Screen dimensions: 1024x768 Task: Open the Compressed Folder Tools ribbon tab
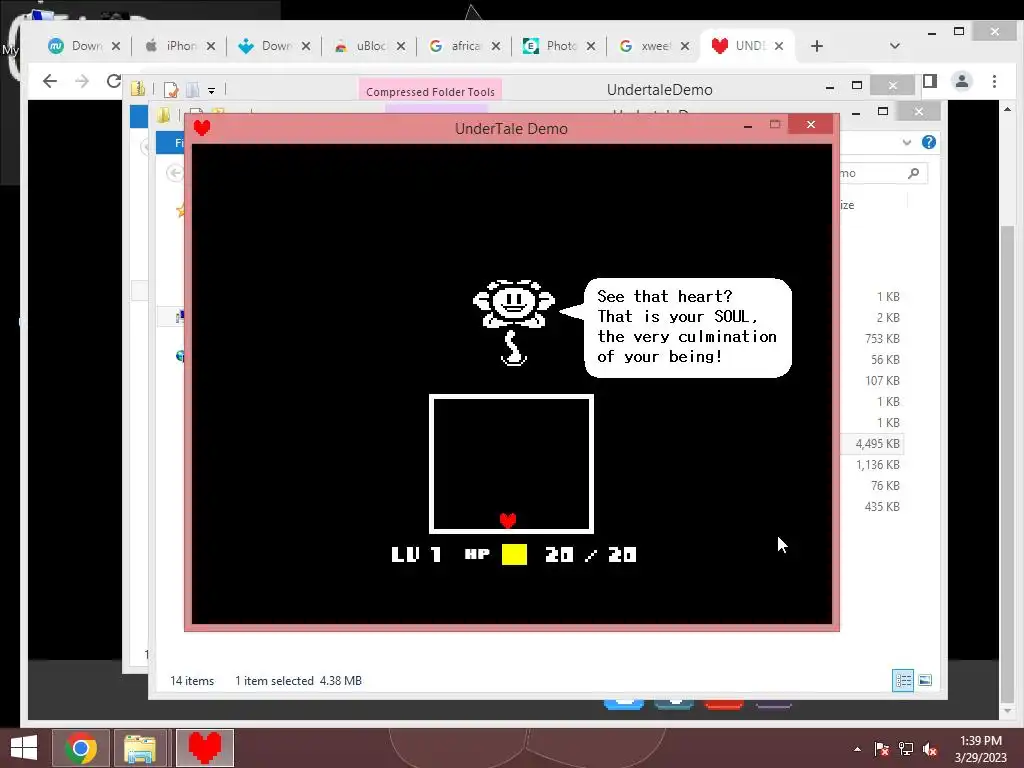430,91
